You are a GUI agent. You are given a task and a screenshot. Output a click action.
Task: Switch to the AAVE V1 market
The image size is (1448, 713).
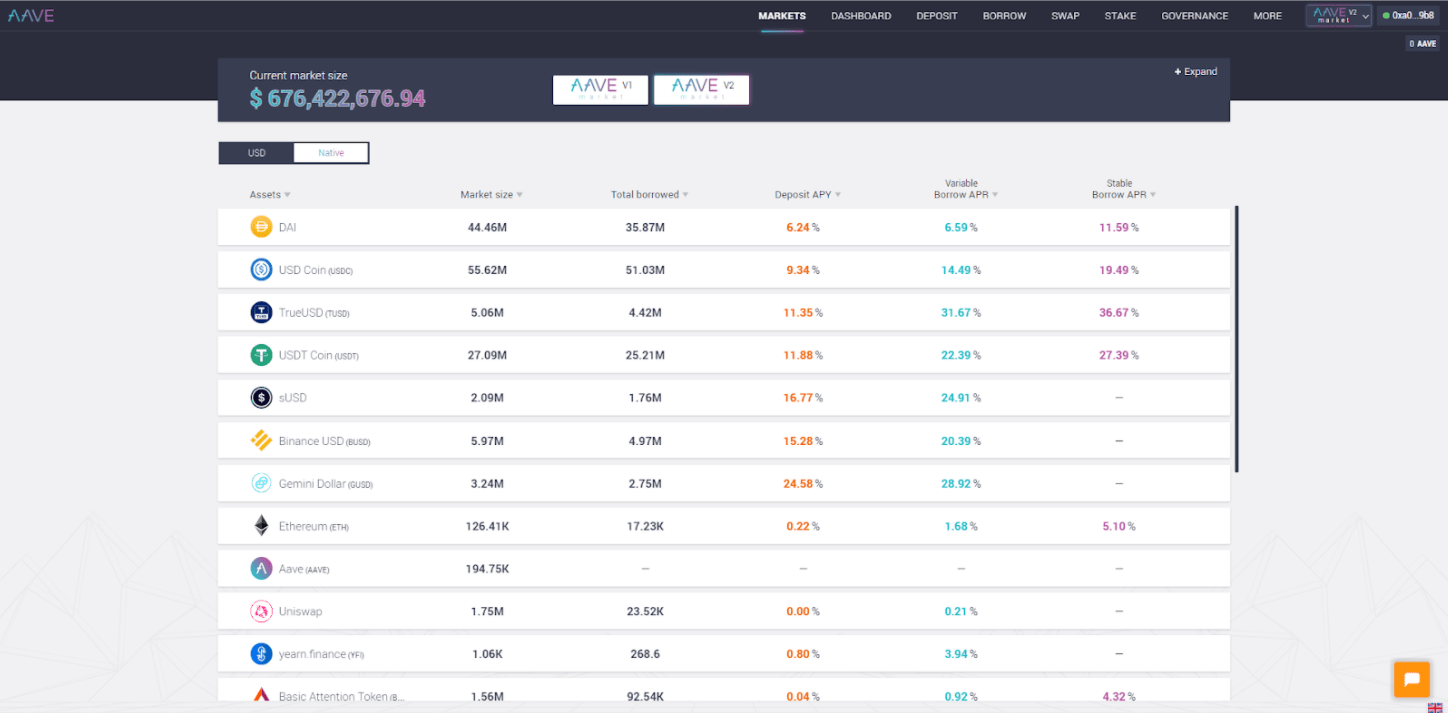600,89
